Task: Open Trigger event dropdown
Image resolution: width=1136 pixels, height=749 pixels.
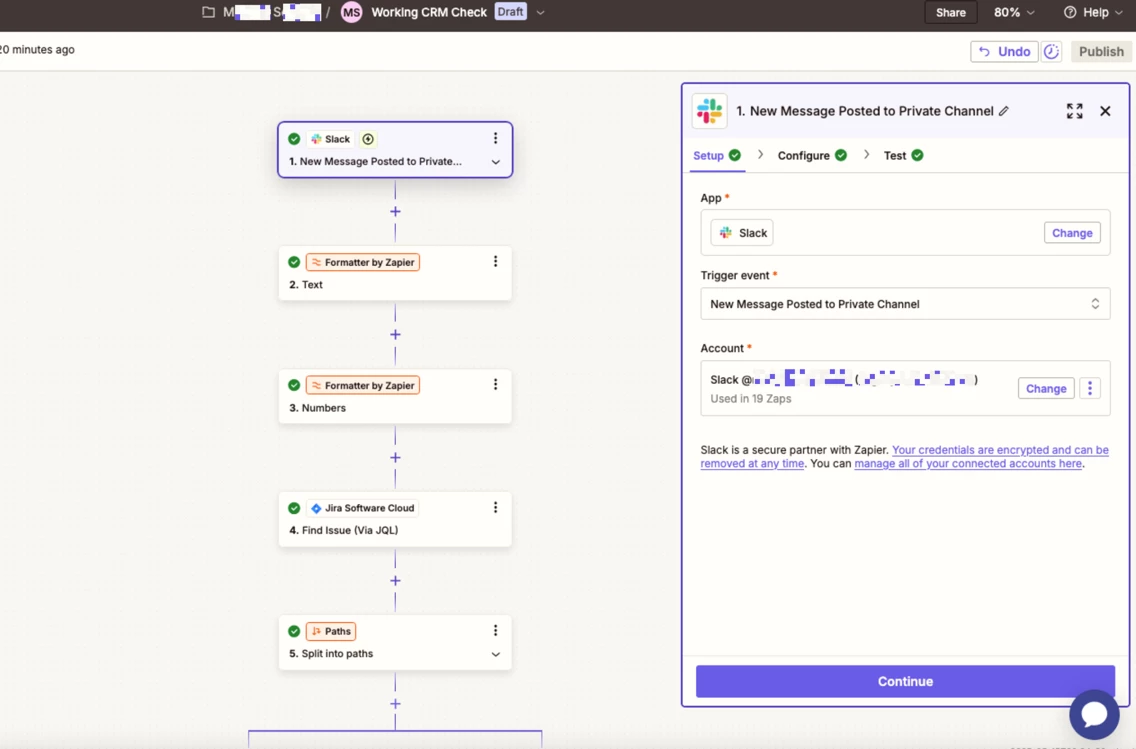Action: tap(905, 304)
